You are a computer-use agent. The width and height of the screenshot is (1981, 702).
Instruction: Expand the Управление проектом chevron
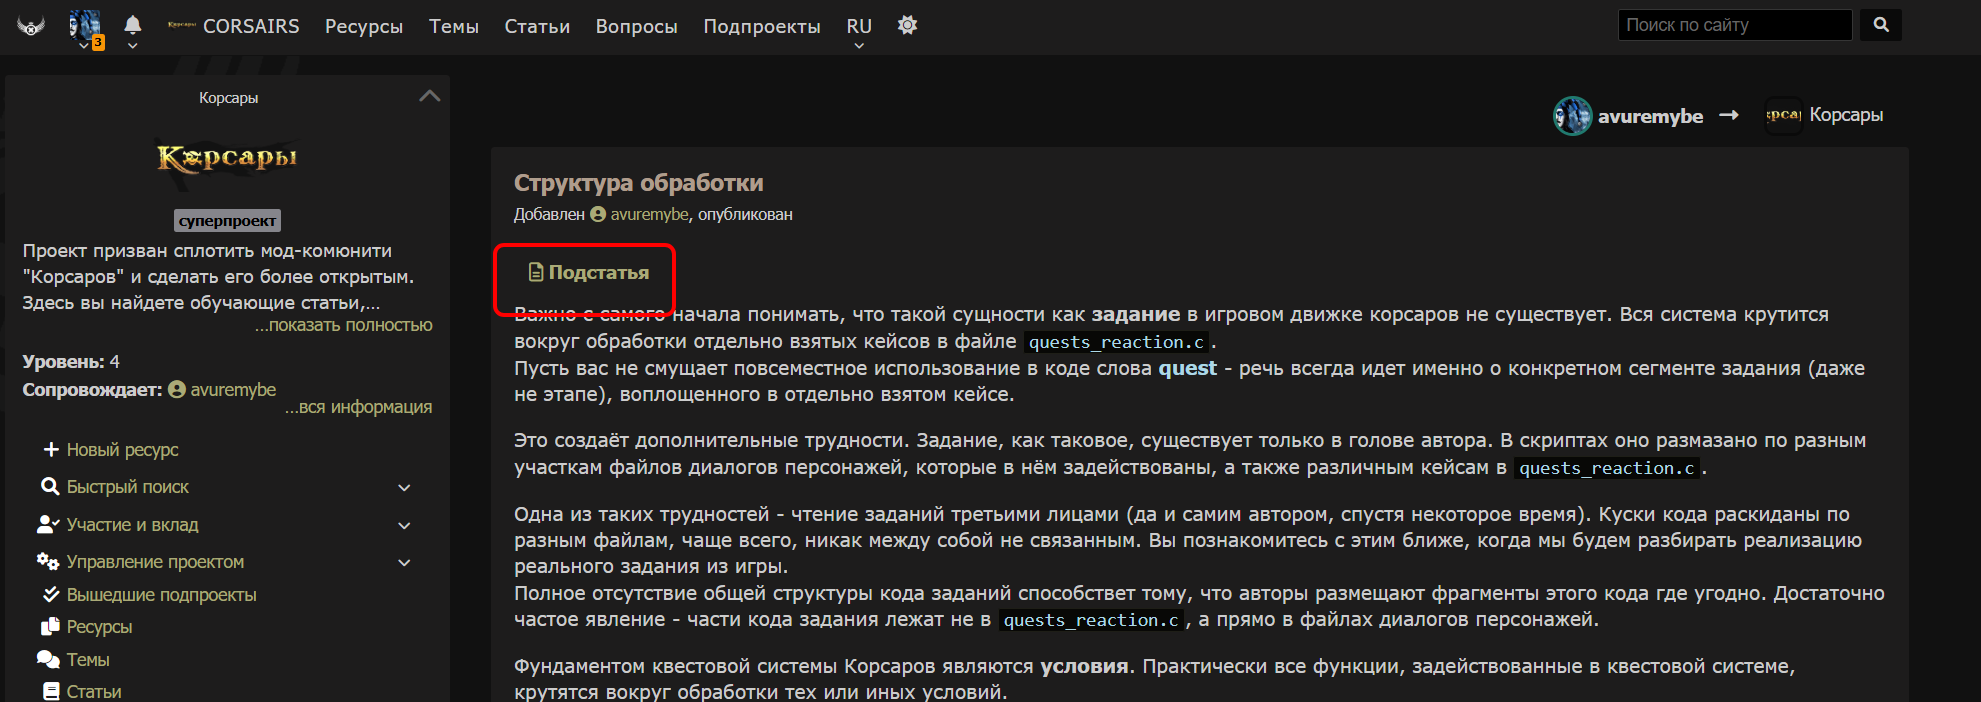[404, 563]
